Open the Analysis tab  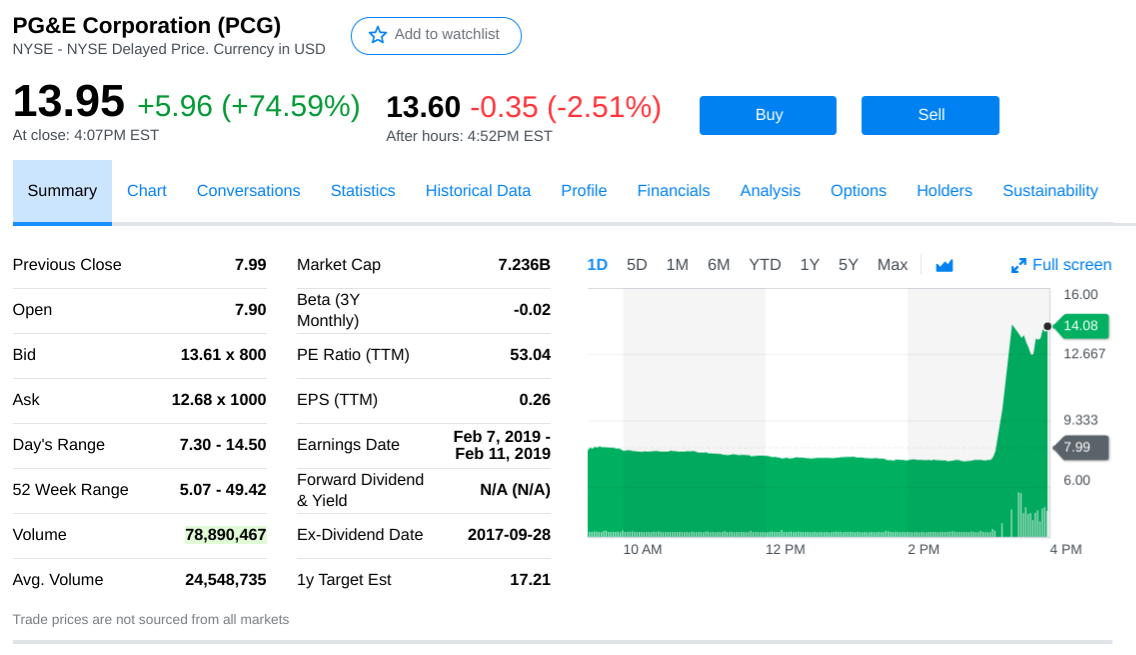coord(770,191)
